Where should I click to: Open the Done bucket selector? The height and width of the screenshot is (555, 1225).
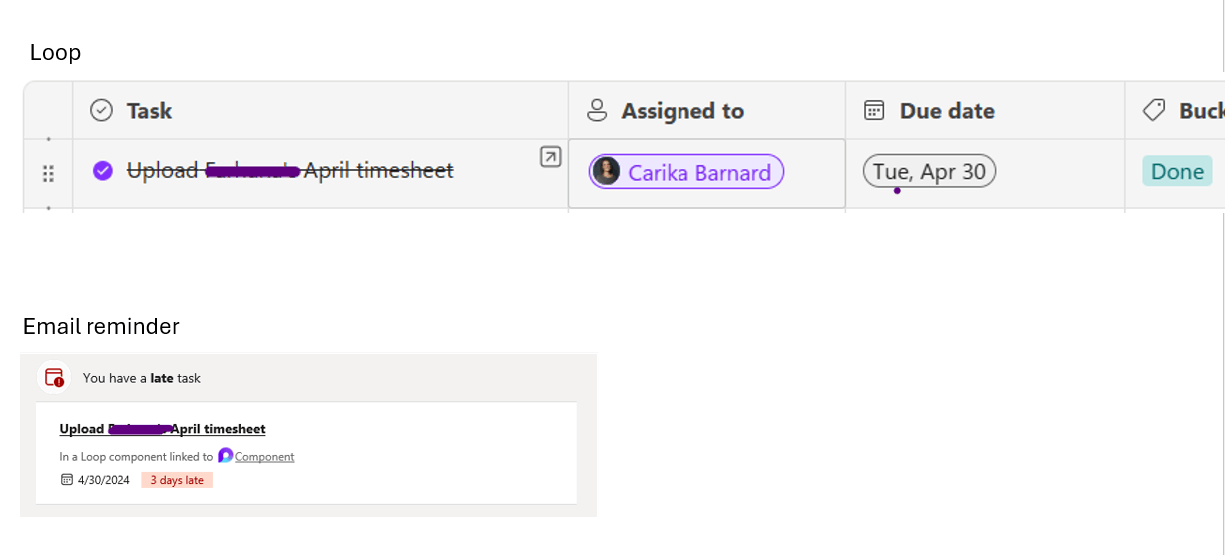1177,172
